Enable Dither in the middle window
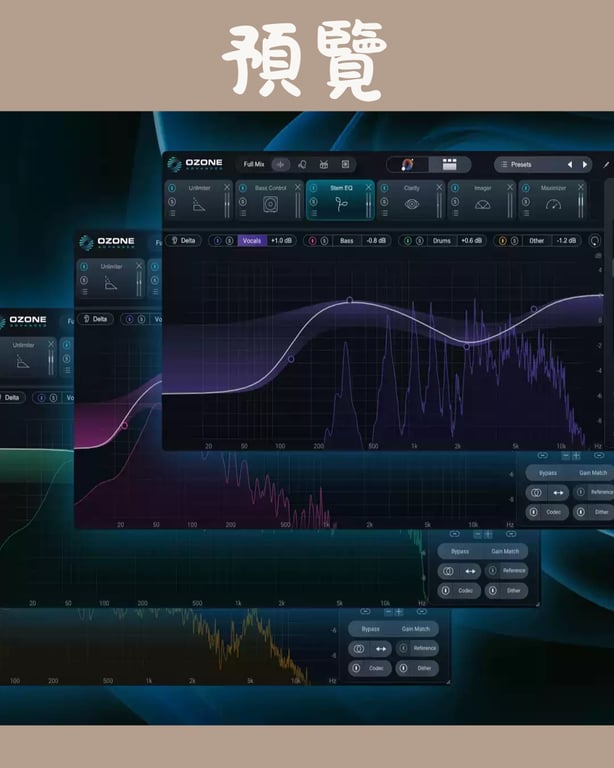This screenshot has width=614, height=768. tap(506, 590)
